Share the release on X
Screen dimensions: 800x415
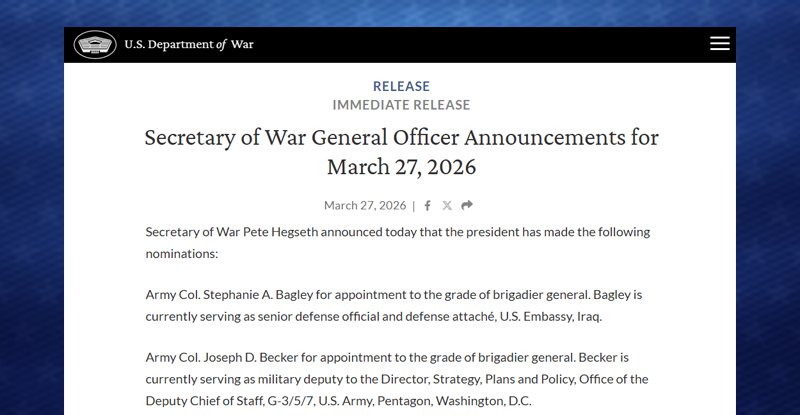pos(447,206)
